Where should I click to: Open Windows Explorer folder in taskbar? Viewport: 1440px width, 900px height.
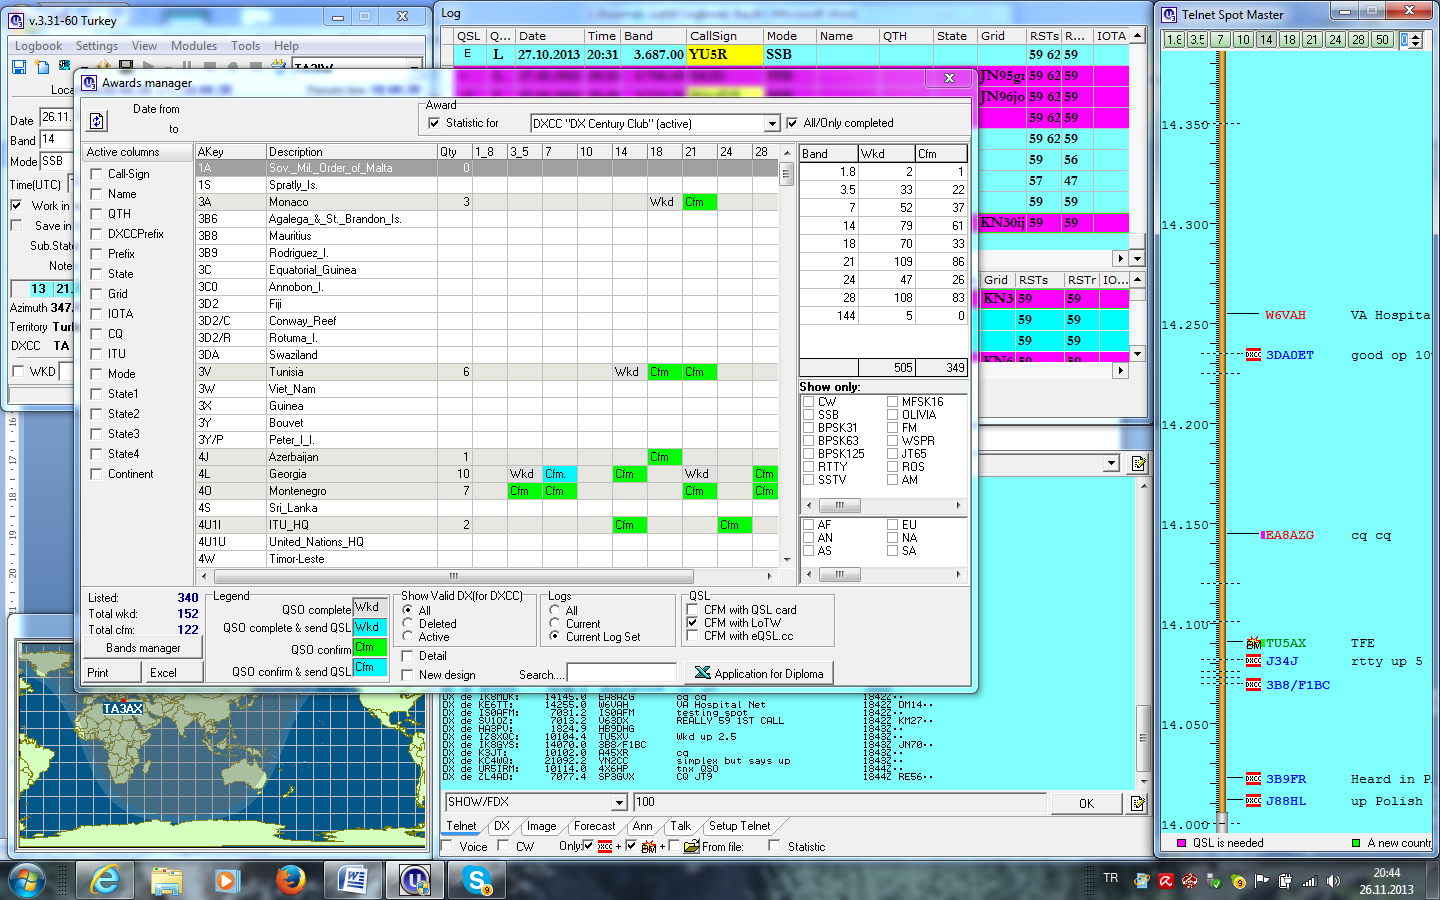(167, 880)
